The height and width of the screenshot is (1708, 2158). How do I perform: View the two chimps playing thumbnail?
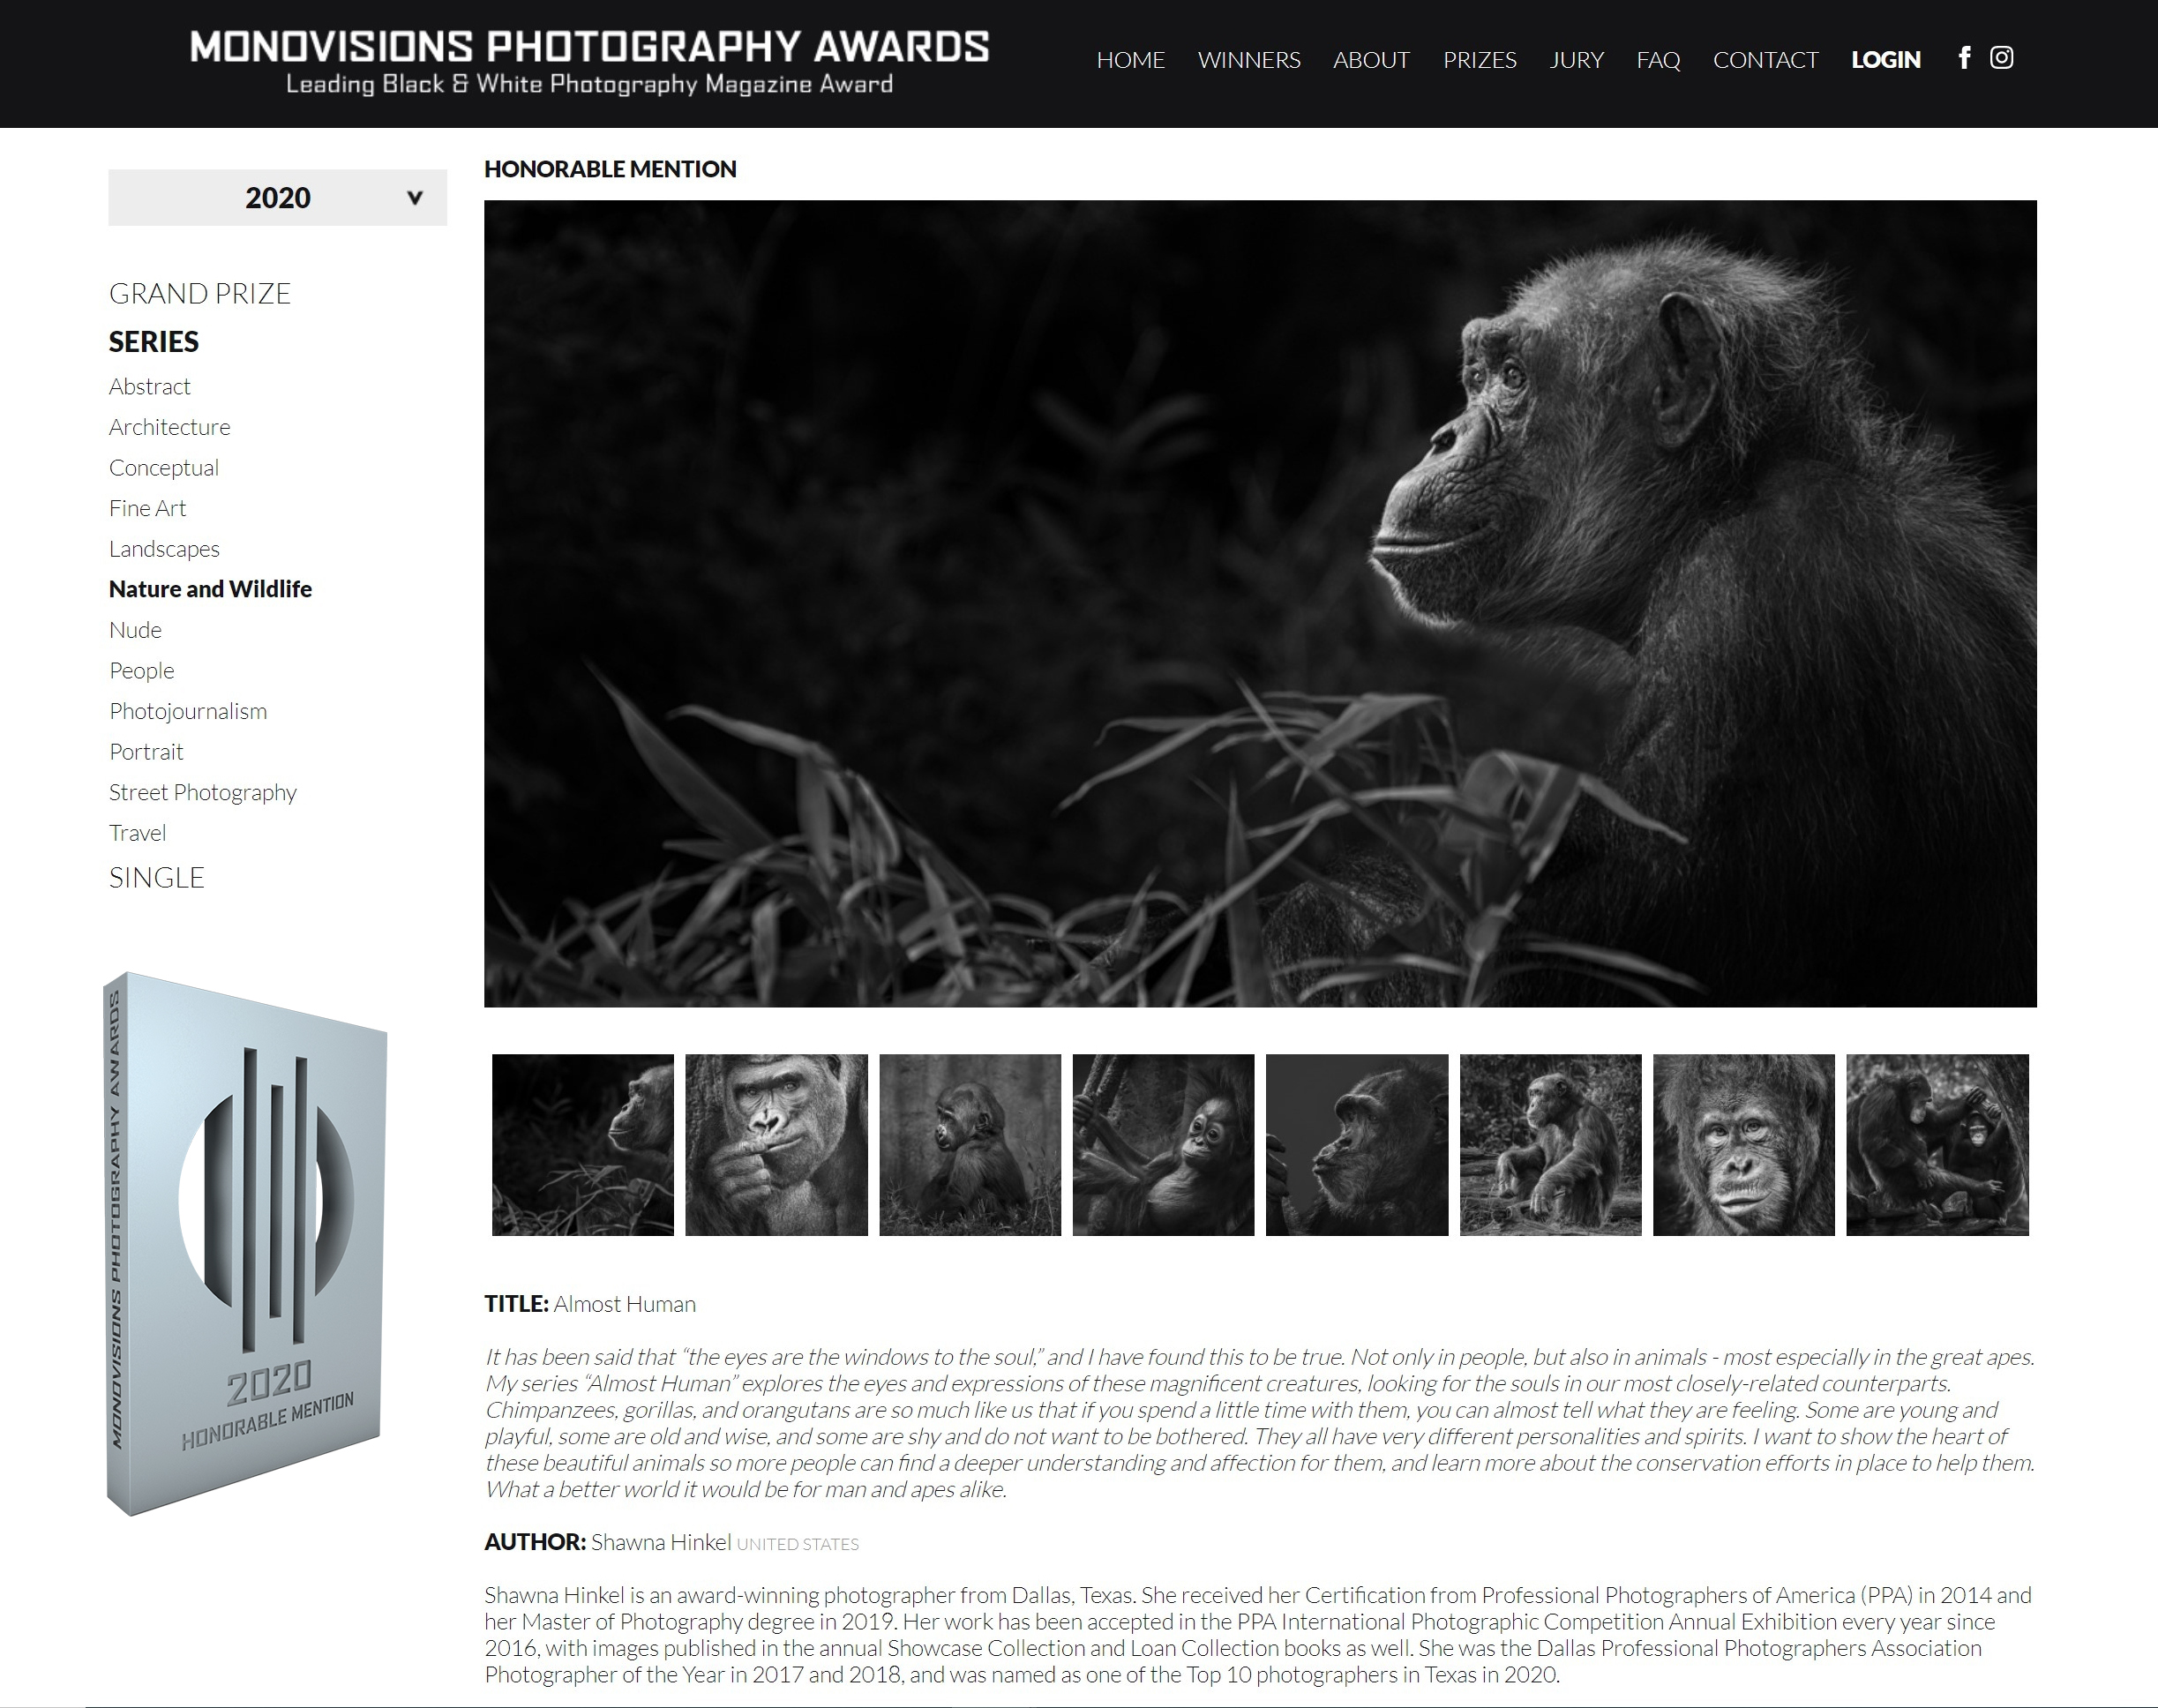[1937, 1145]
